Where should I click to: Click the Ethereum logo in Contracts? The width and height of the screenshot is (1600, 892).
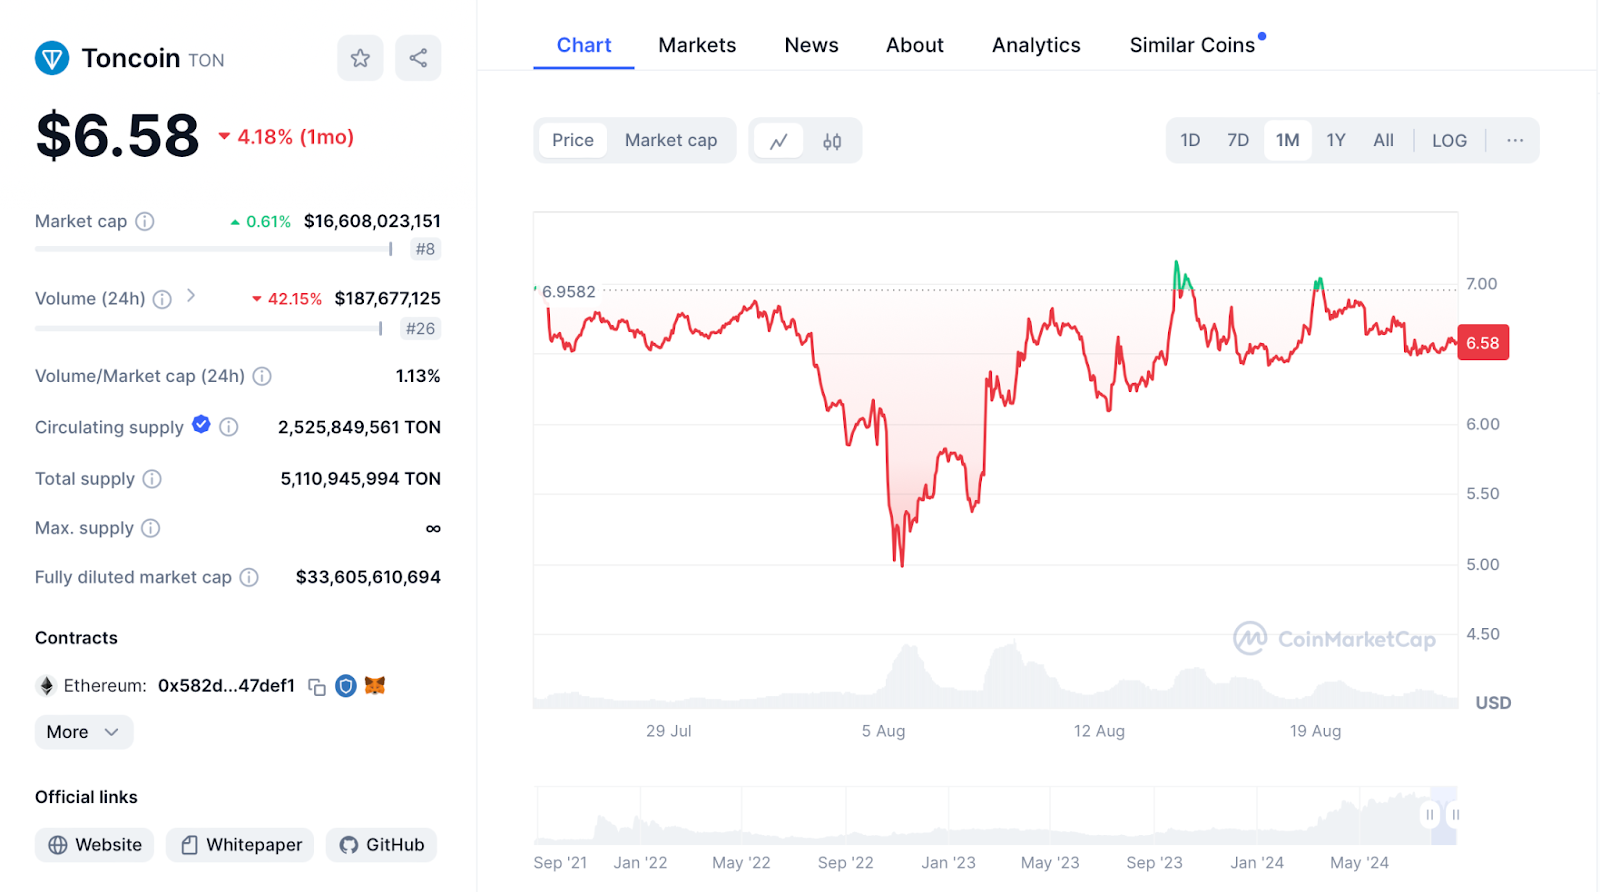point(46,686)
